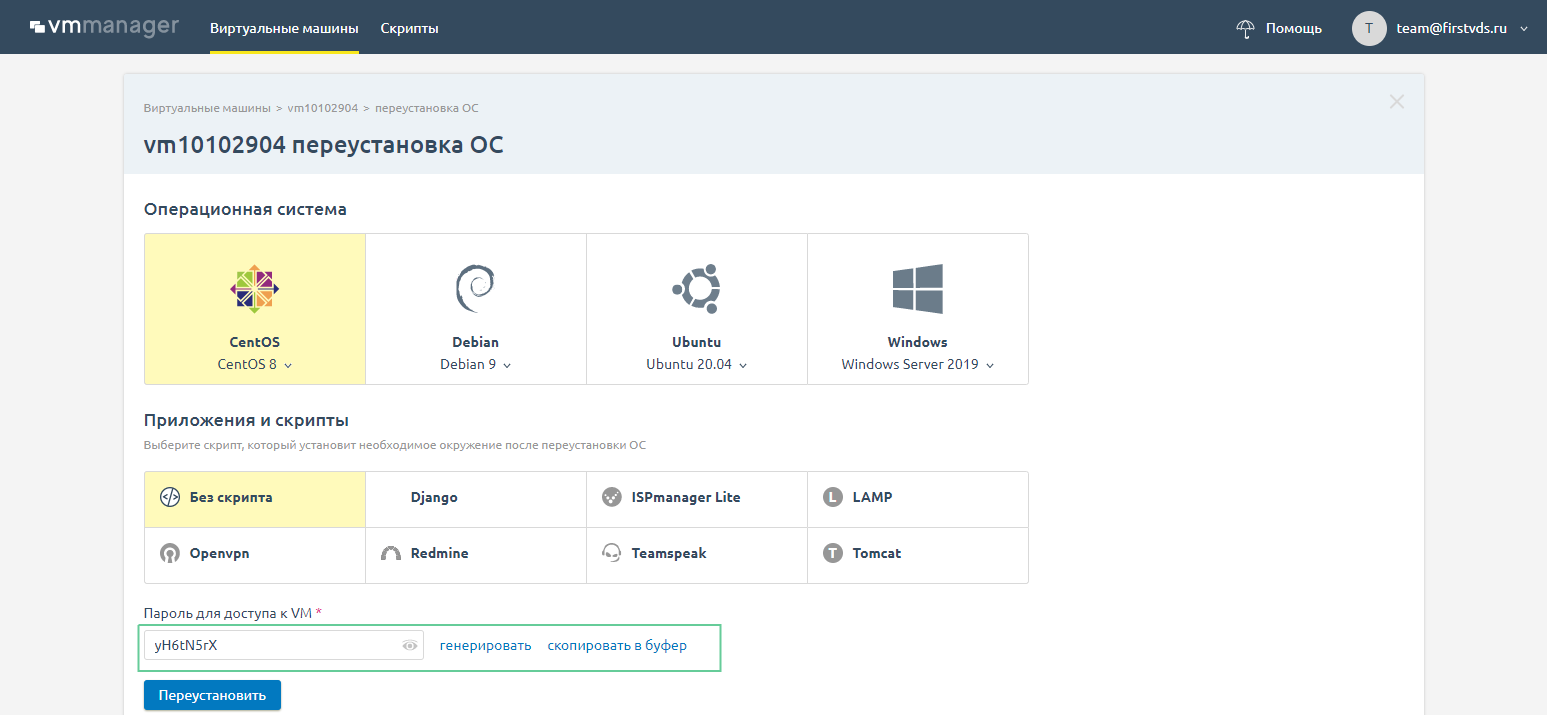Select the Django script

point(476,499)
